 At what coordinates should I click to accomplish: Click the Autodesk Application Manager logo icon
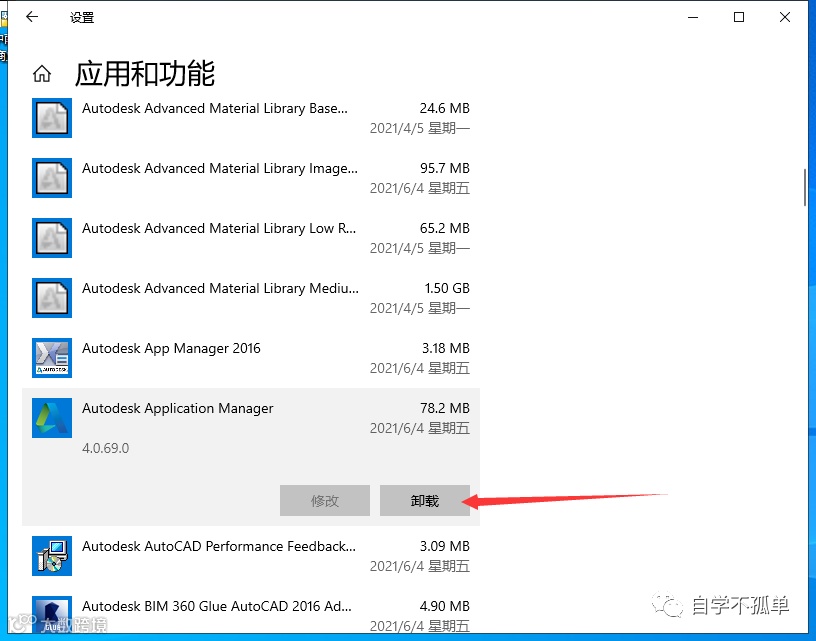coord(52,418)
